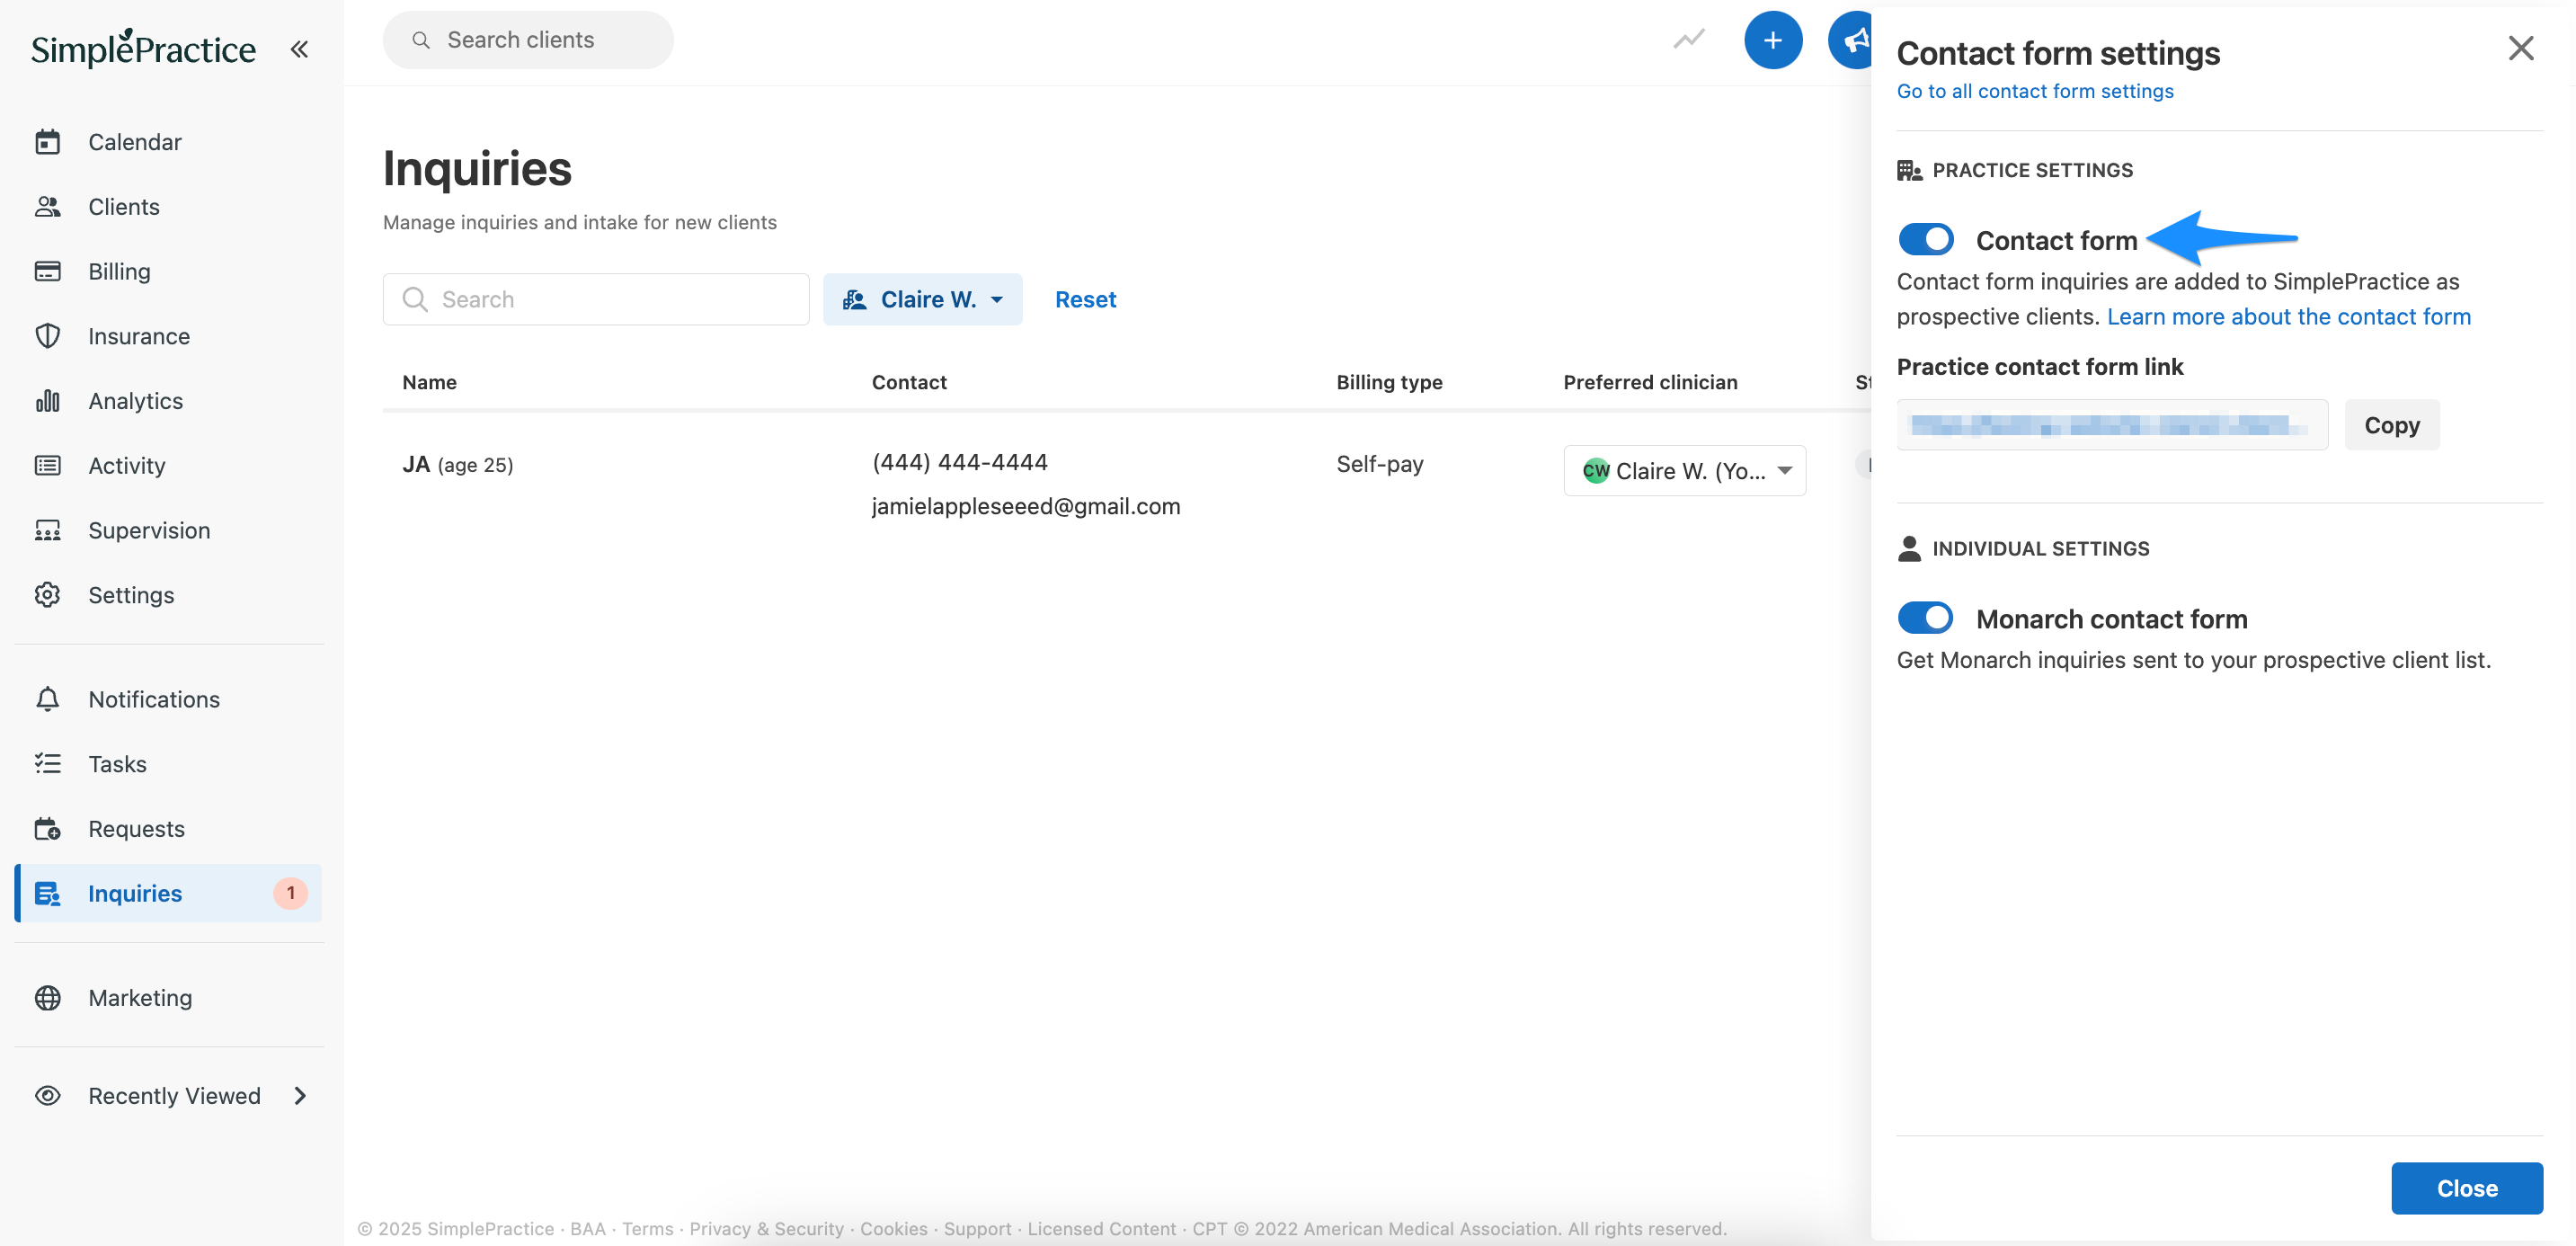Click the Billing card icon
This screenshot has height=1246, width=2576.
(x=47, y=271)
